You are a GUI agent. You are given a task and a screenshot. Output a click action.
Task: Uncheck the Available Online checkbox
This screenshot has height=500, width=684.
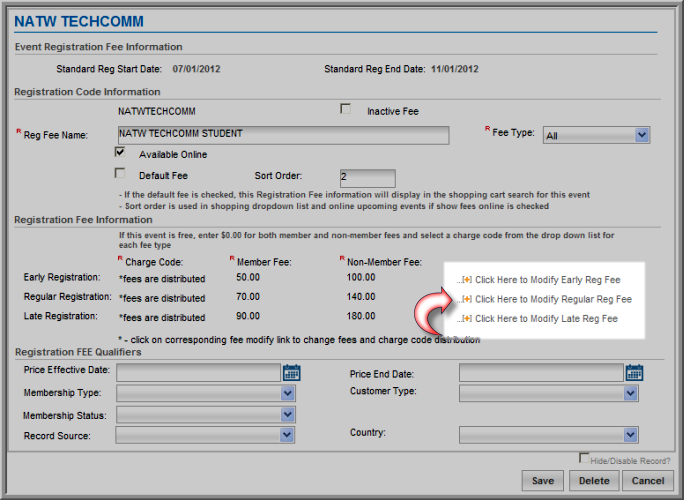click(x=120, y=152)
